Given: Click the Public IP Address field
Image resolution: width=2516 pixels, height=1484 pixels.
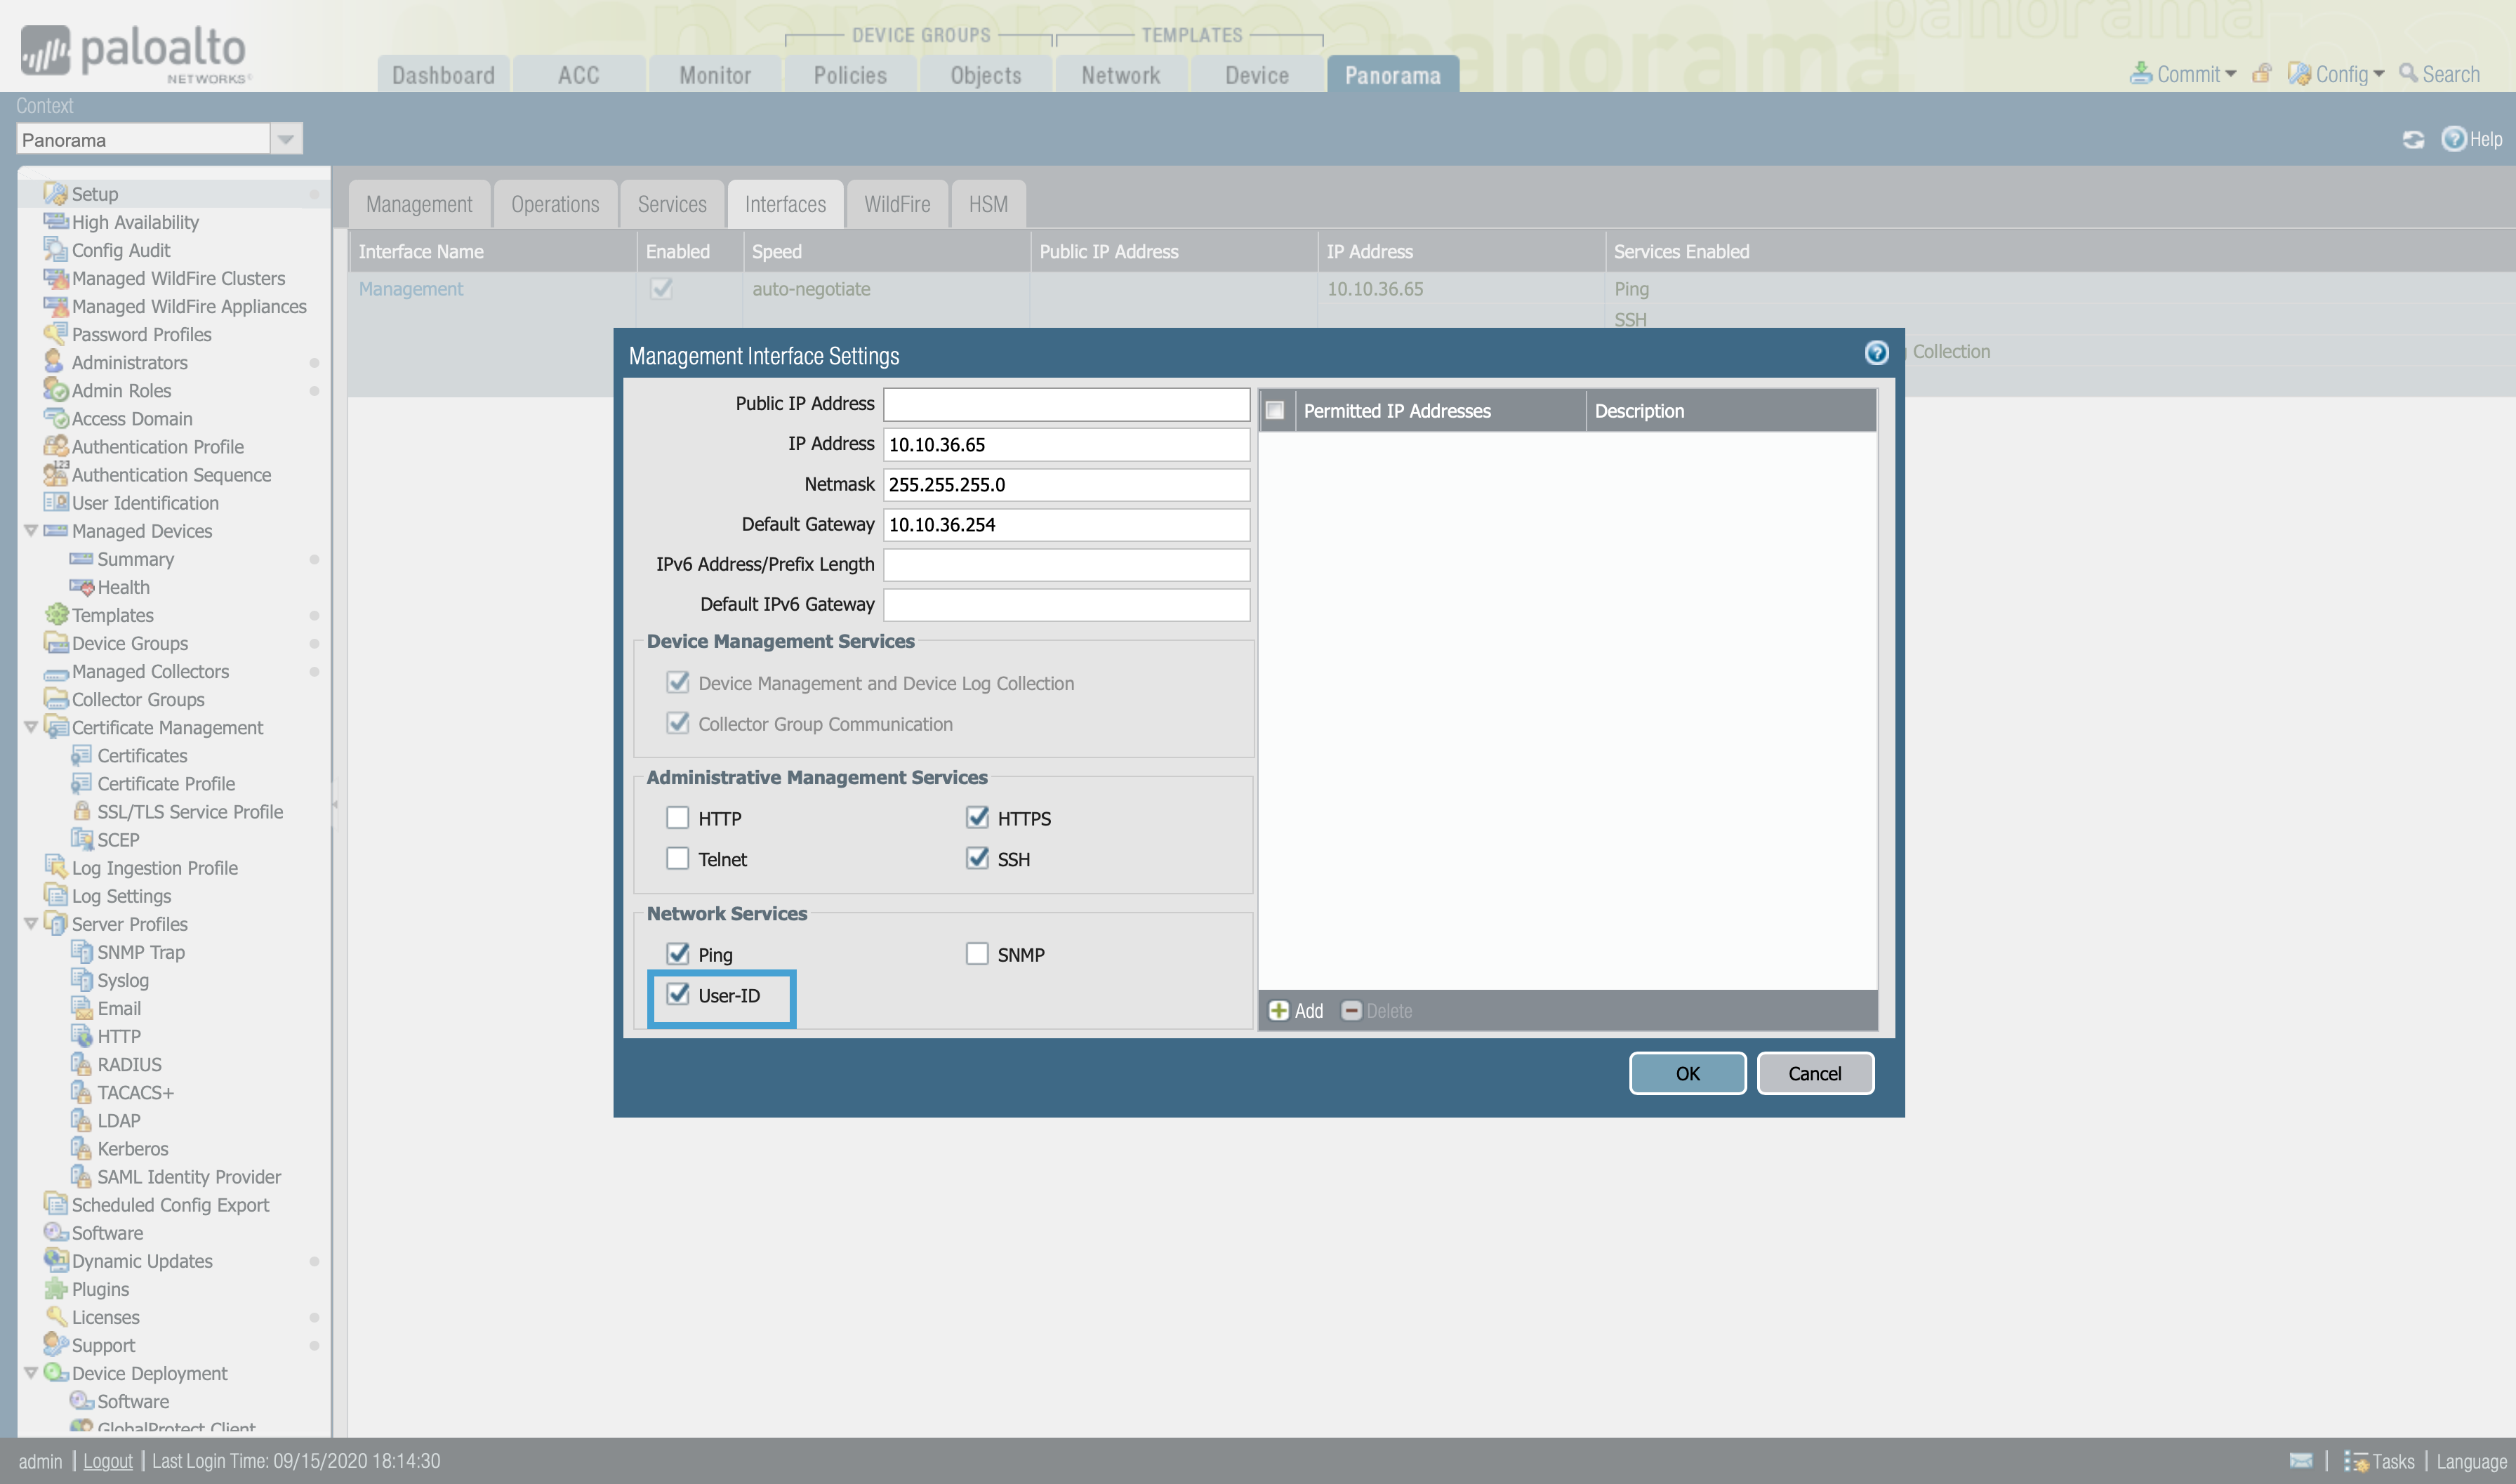Looking at the screenshot, I should 1065,404.
